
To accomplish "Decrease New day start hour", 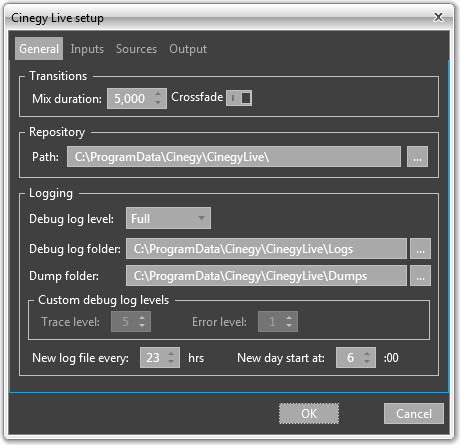I will point(367,362).
